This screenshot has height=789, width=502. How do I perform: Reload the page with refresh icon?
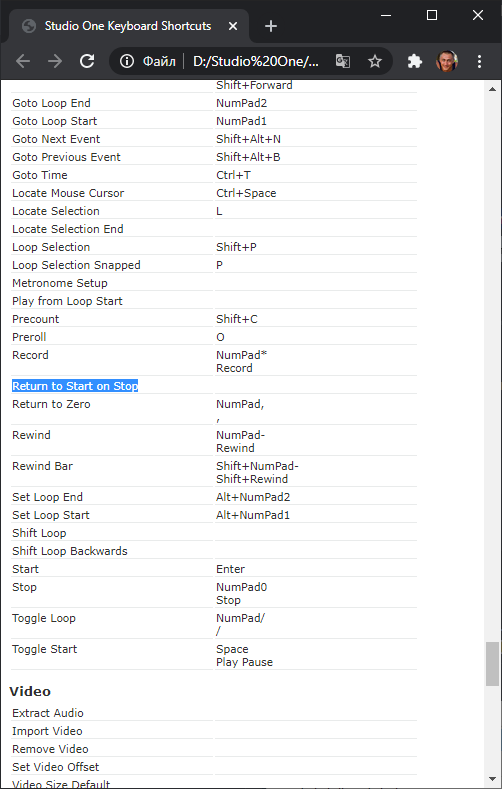click(x=87, y=61)
